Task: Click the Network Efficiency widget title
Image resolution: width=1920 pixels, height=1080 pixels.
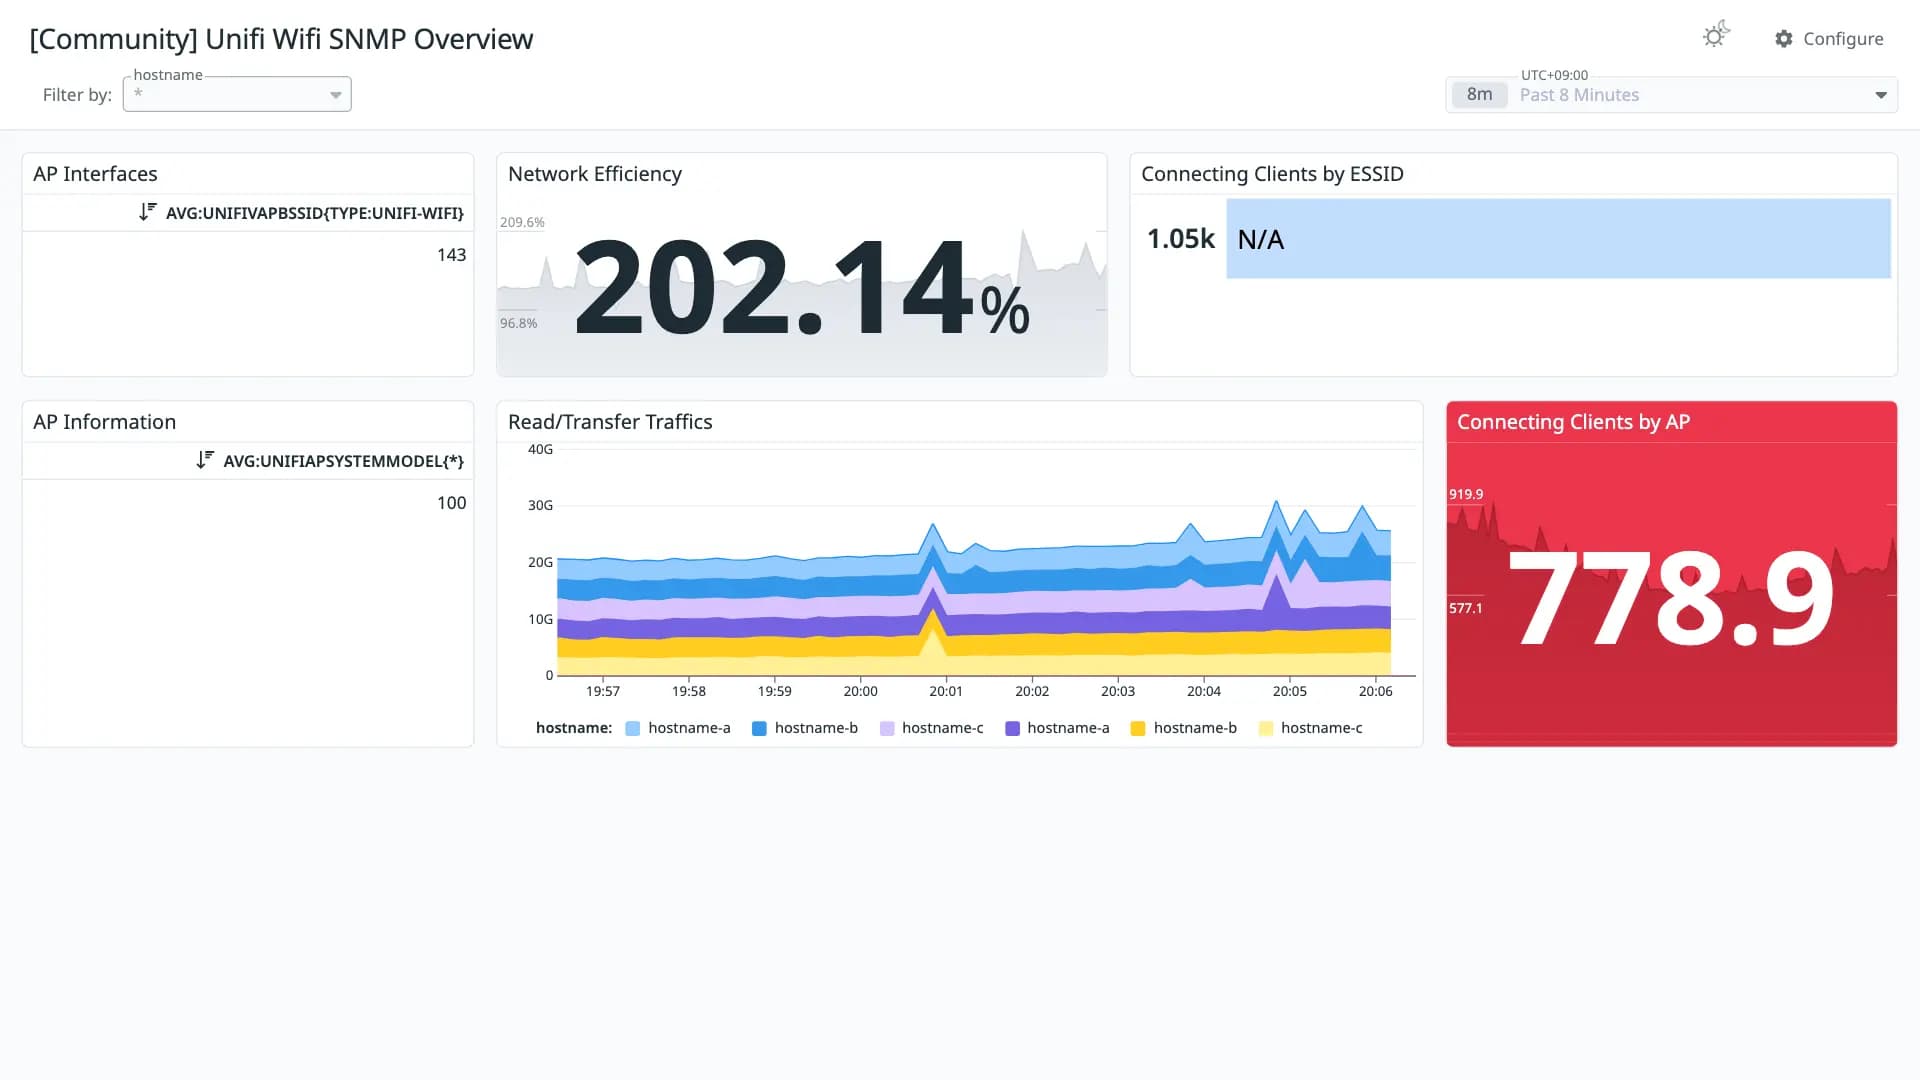Action: point(595,174)
